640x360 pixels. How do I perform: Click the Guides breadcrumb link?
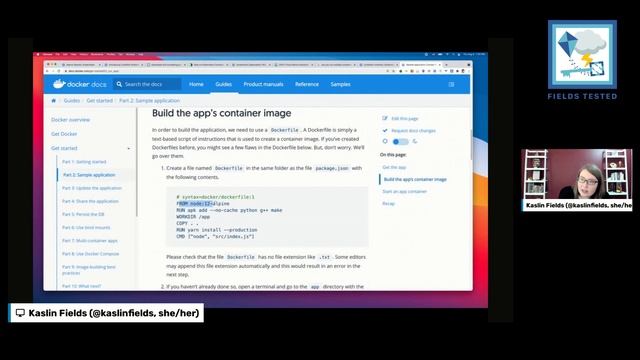[72, 100]
